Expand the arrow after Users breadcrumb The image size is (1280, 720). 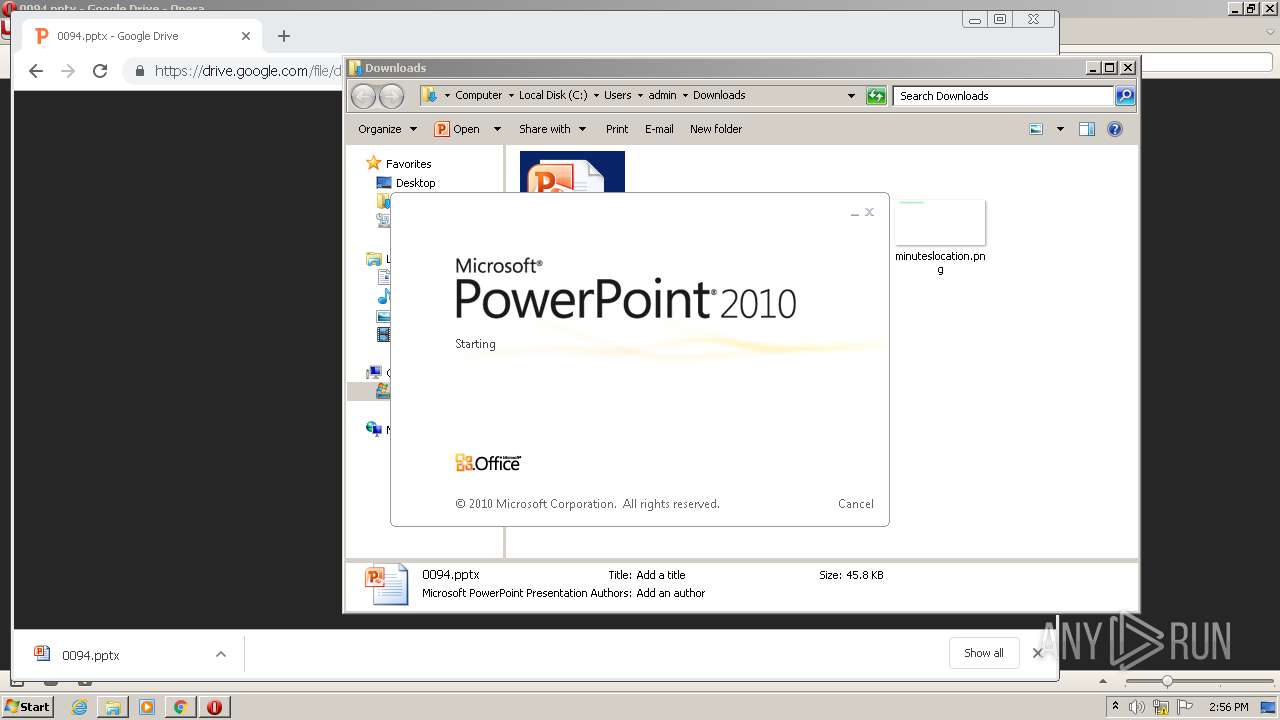pyautogui.click(x=640, y=96)
